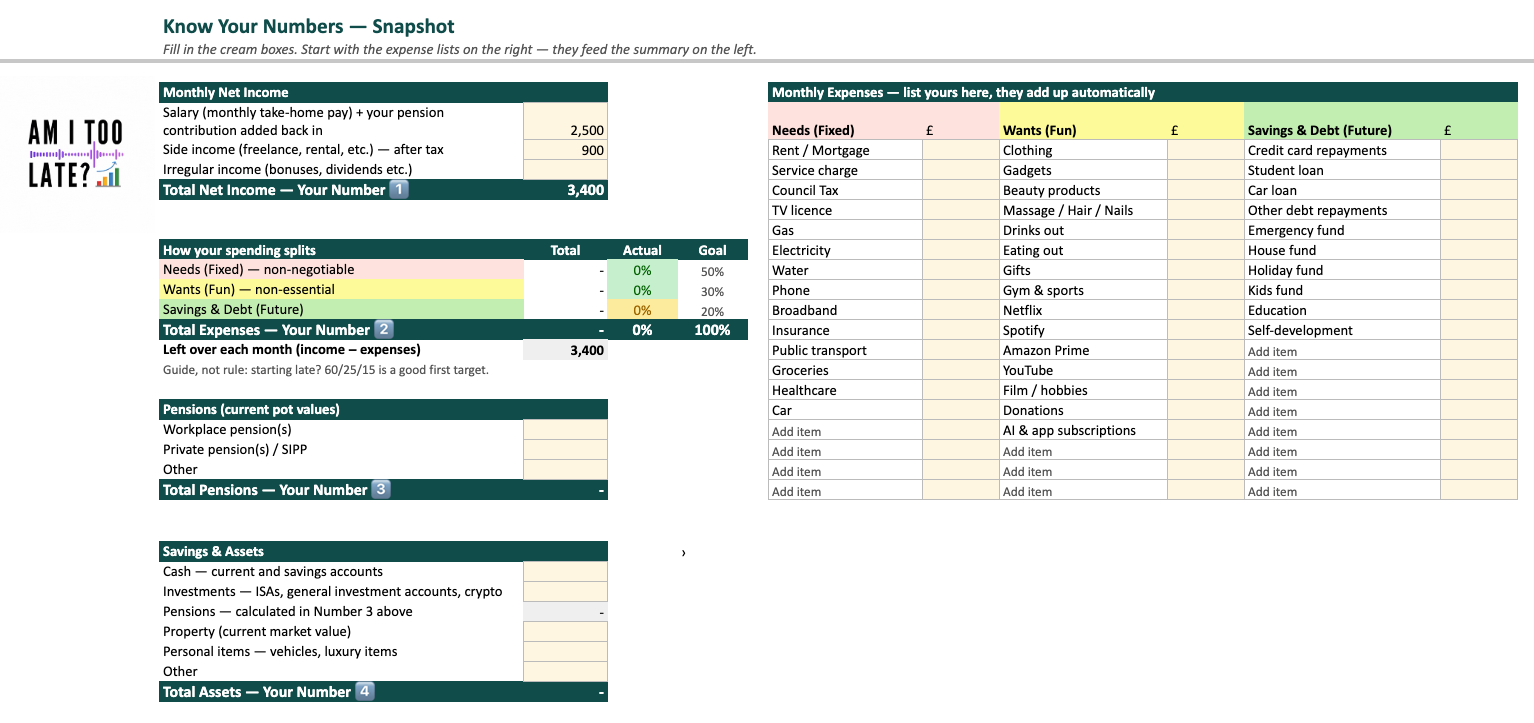This screenshot has width=1534, height=723.
Task: Click the Property current market value input cell
Action: [565, 632]
